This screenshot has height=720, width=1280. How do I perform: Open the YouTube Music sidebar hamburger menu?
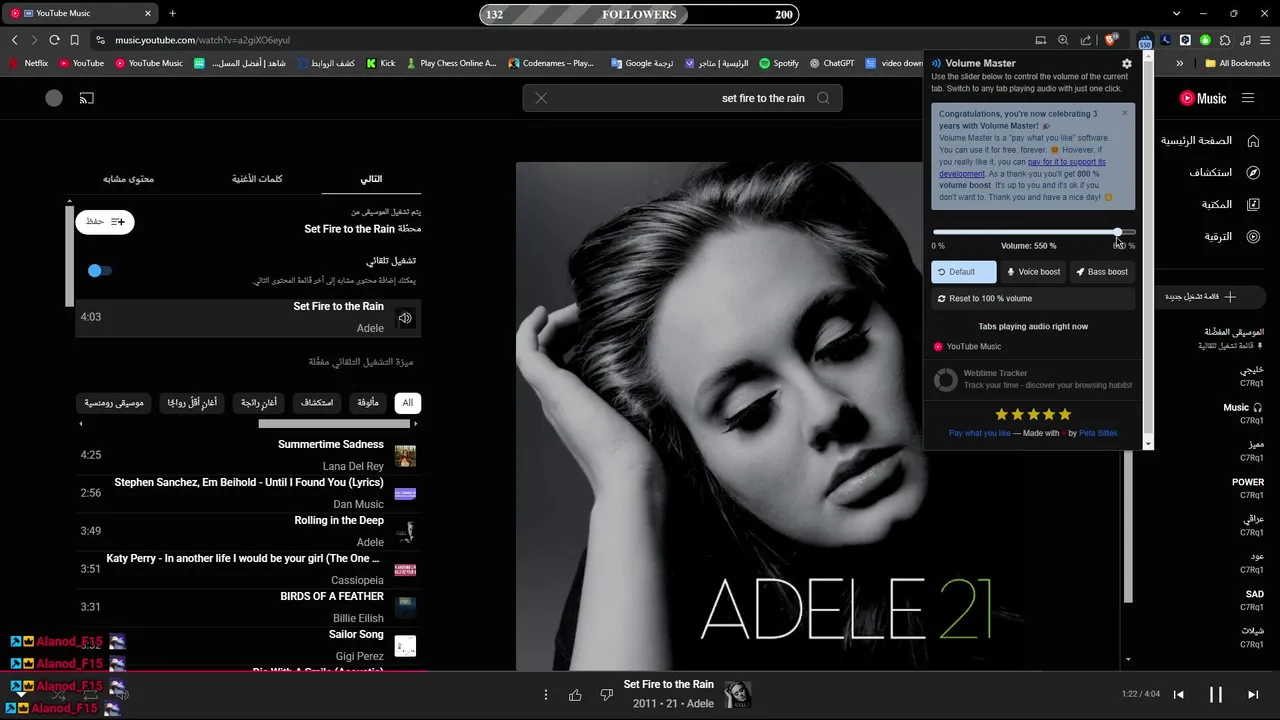[1248, 98]
